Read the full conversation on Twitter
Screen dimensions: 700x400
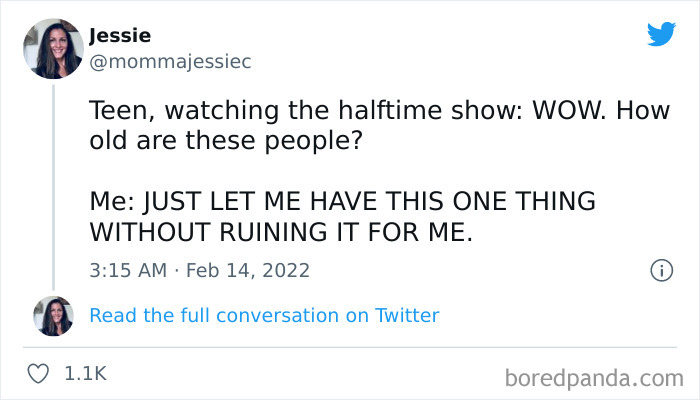264,316
